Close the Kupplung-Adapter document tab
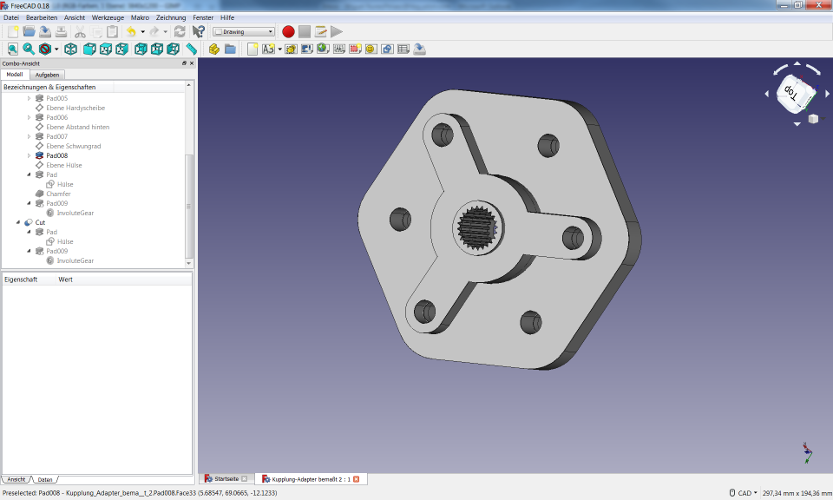833x500 pixels. tap(355, 479)
